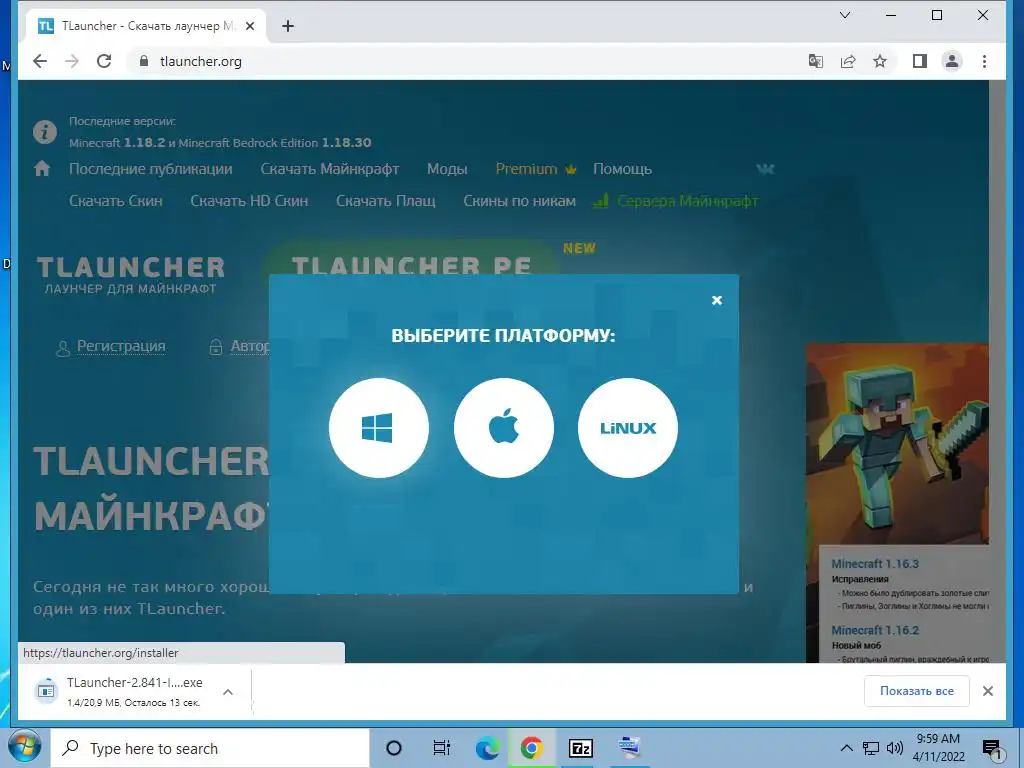This screenshot has height=768, width=1024.
Task: View site info padlock icon
Action: pos(144,61)
